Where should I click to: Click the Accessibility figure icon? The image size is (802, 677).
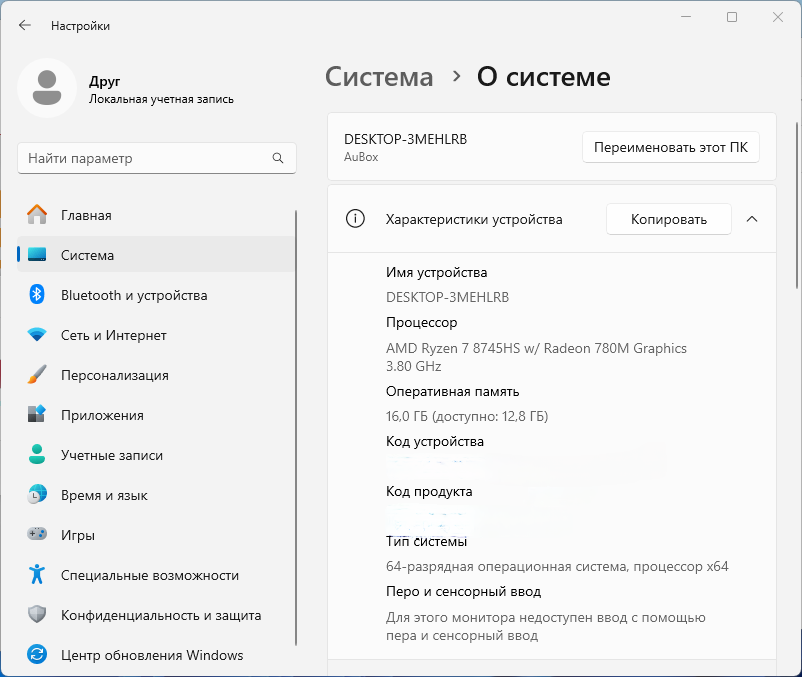click(37, 575)
